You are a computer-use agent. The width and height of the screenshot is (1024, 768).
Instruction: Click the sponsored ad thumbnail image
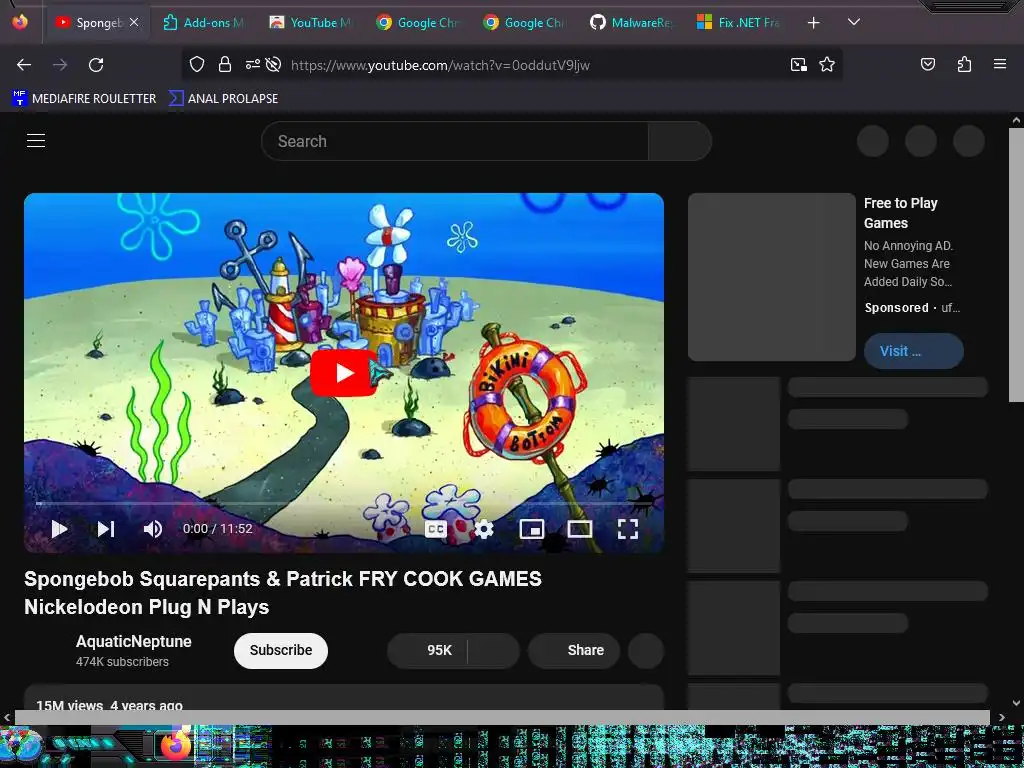pos(771,277)
